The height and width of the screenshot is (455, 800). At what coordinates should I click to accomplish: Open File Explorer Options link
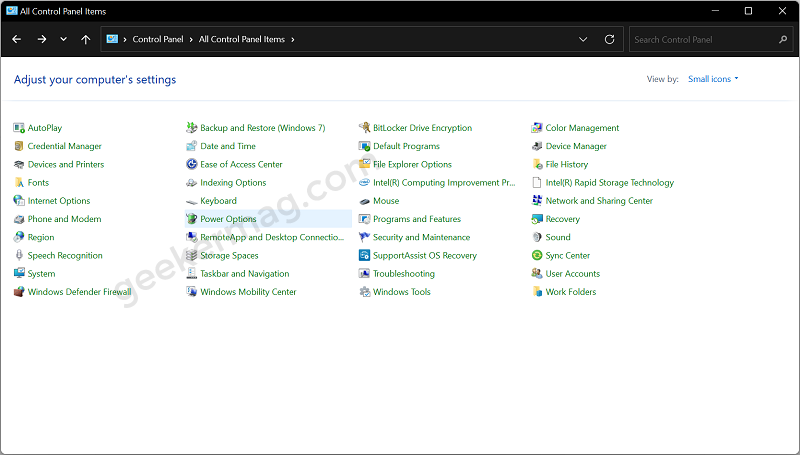(x=412, y=164)
